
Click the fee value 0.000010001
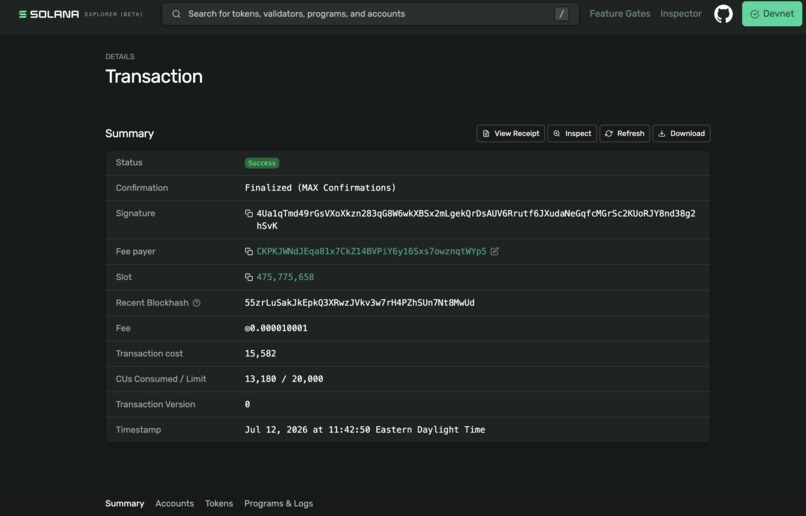pyautogui.click(x=276, y=328)
